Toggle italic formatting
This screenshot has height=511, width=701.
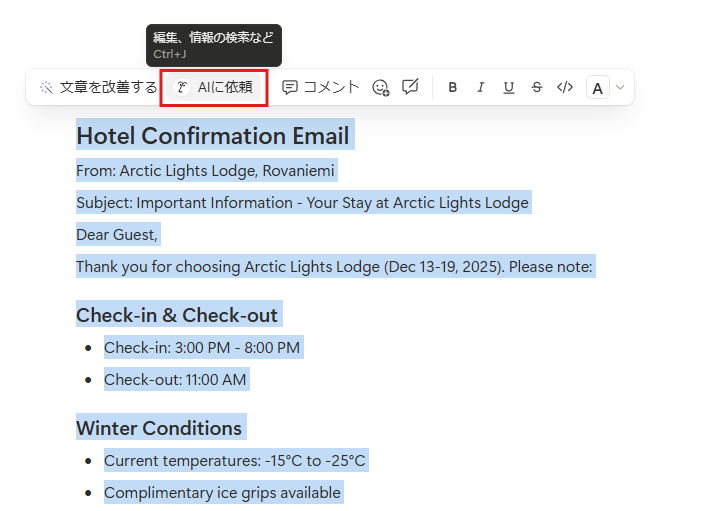point(481,88)
